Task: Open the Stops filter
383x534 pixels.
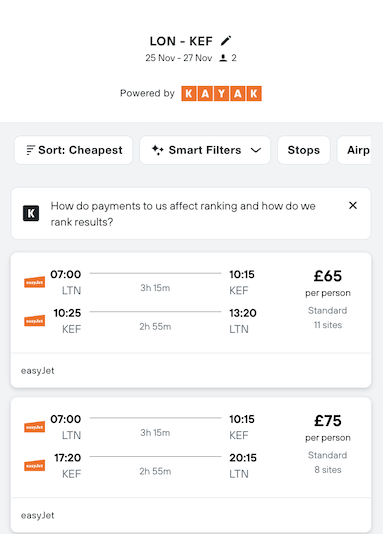Action: [x=304, y=150]
